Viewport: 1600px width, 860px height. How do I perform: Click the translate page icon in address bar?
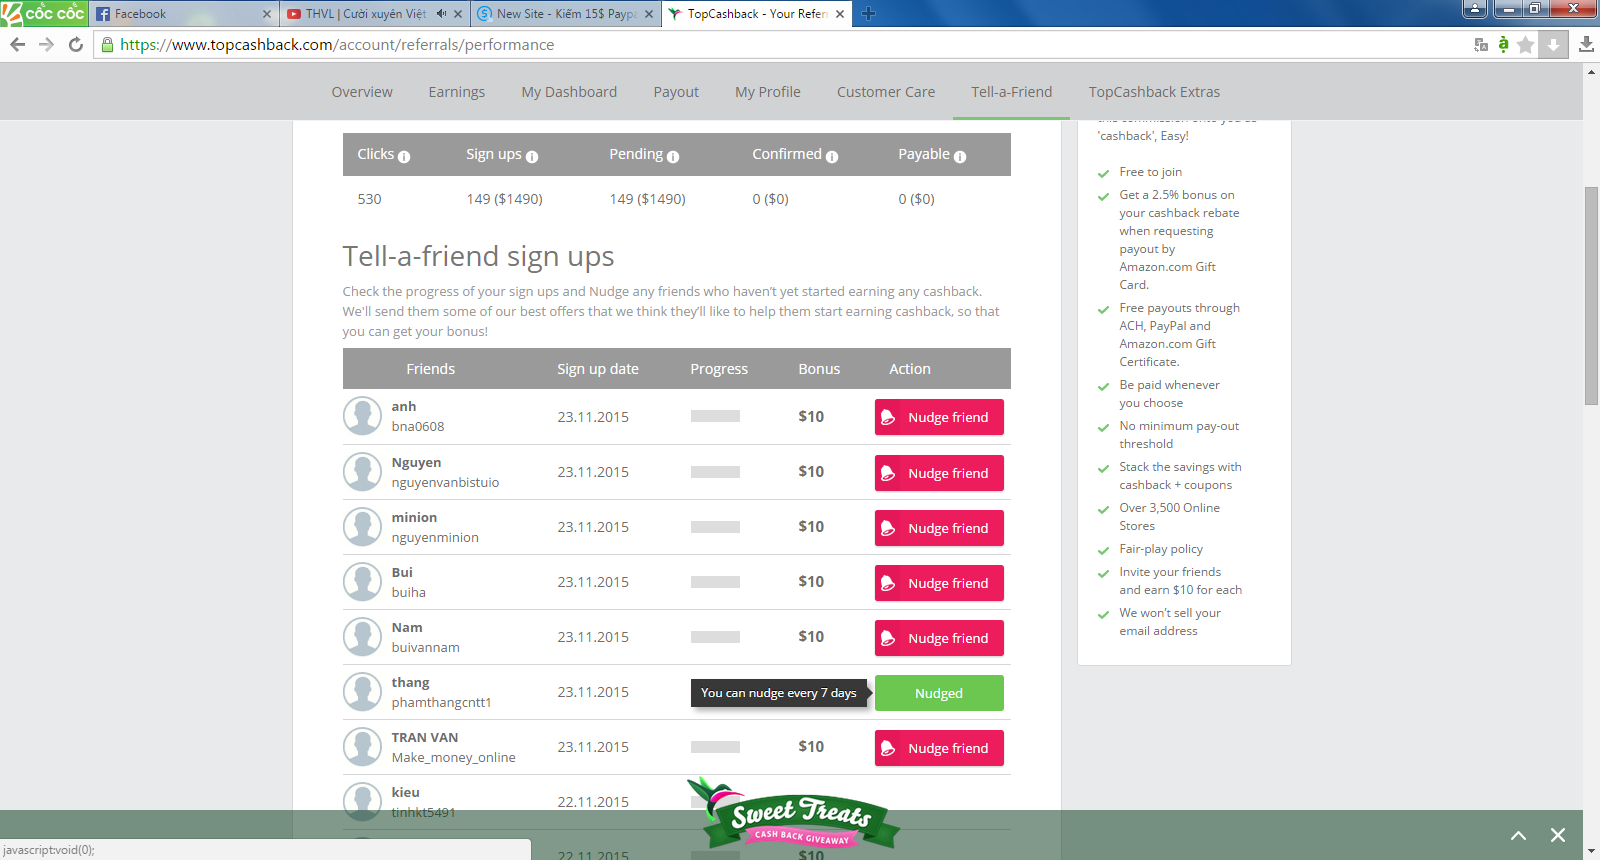1481,44
